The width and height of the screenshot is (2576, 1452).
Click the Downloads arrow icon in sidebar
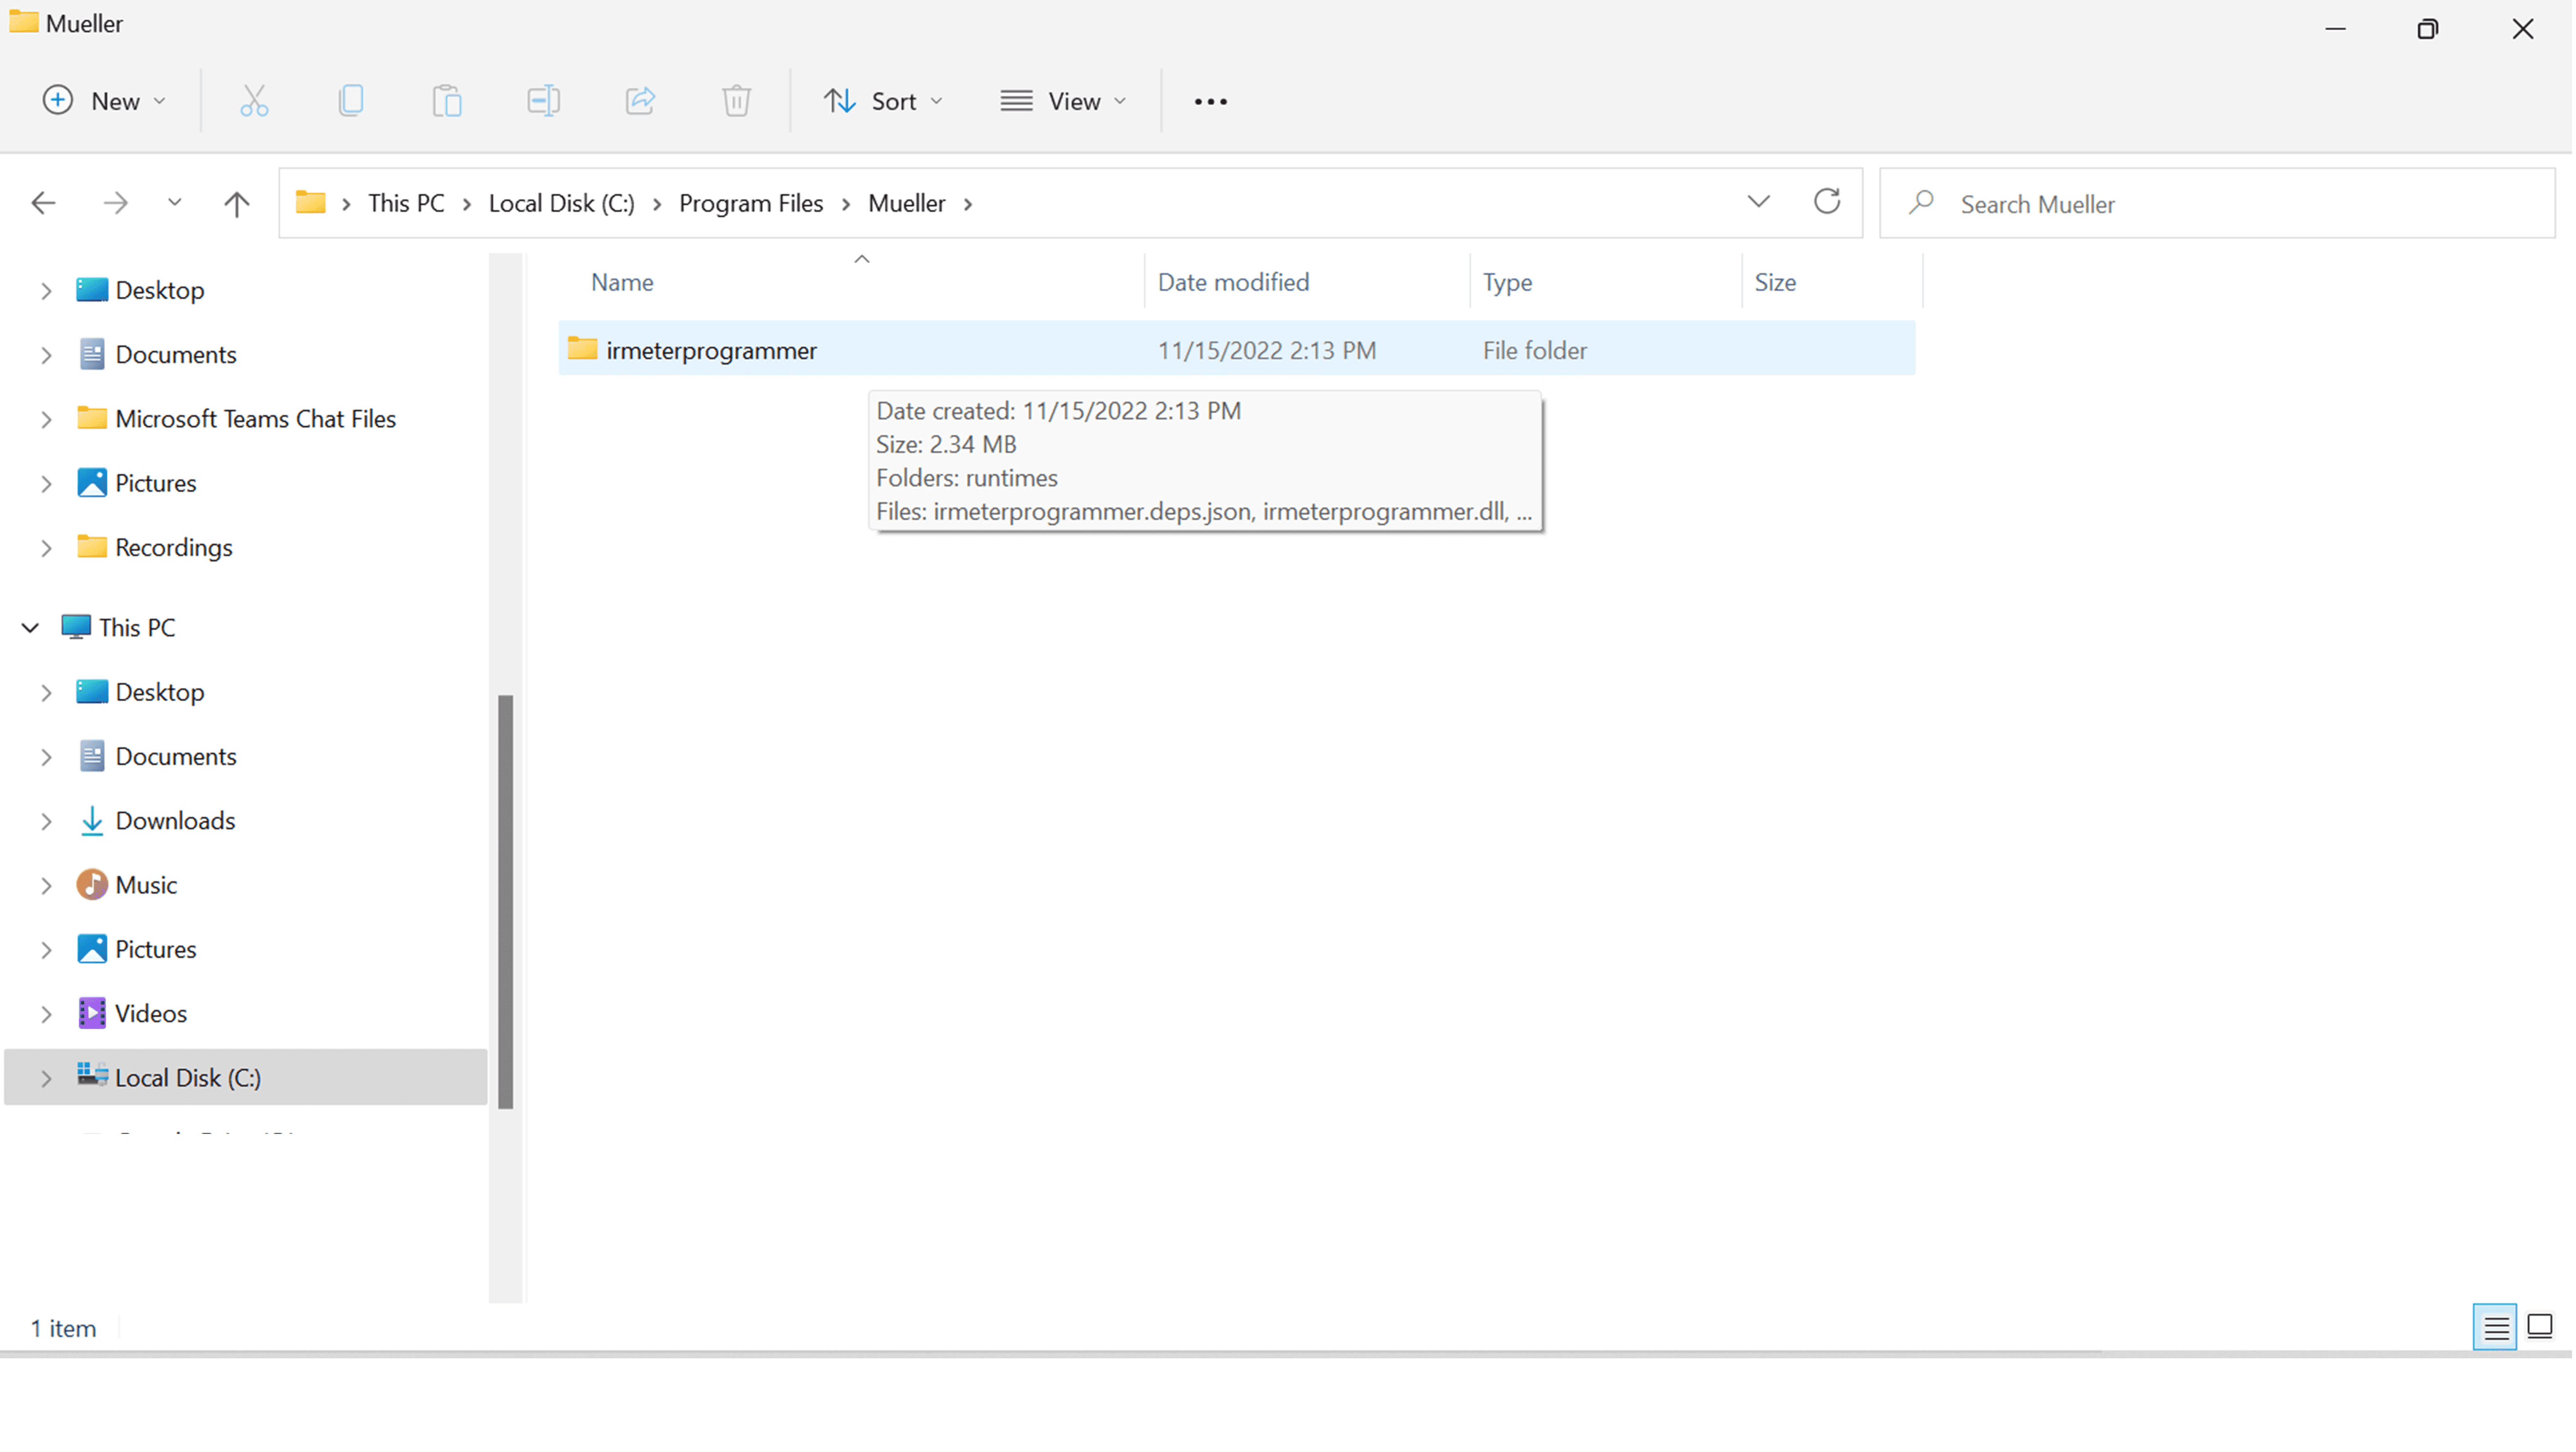(92, 821)
